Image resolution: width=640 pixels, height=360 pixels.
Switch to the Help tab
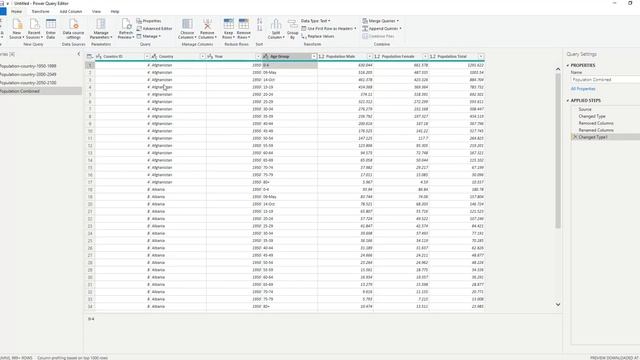(x=115, y=11)
